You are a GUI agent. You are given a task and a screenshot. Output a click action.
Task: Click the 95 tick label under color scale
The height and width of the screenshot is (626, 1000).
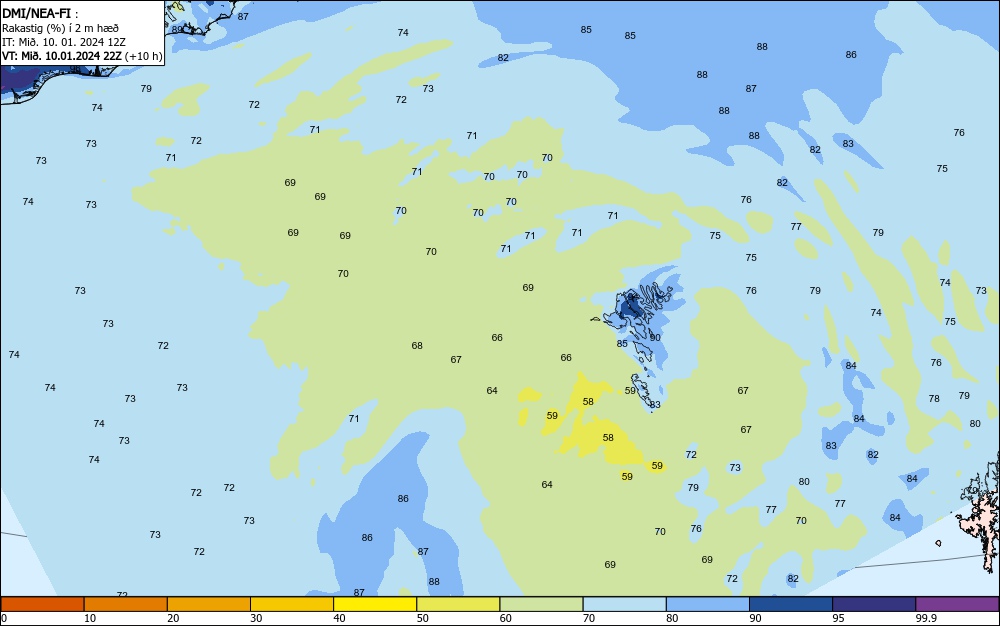(x=839, y=618)
